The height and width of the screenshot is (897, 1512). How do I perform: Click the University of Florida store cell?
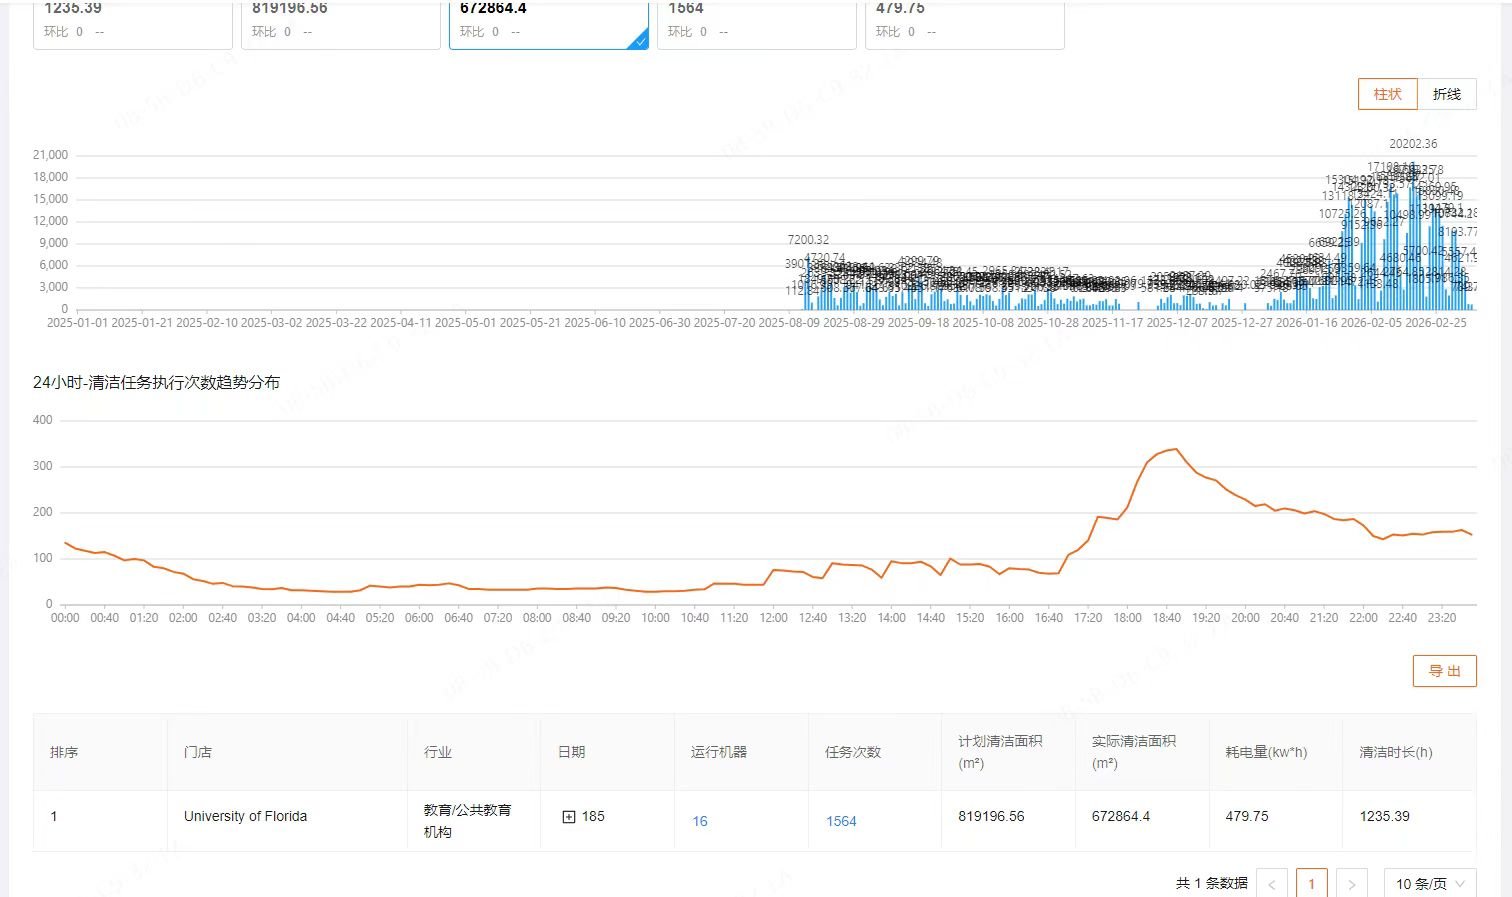245,817
